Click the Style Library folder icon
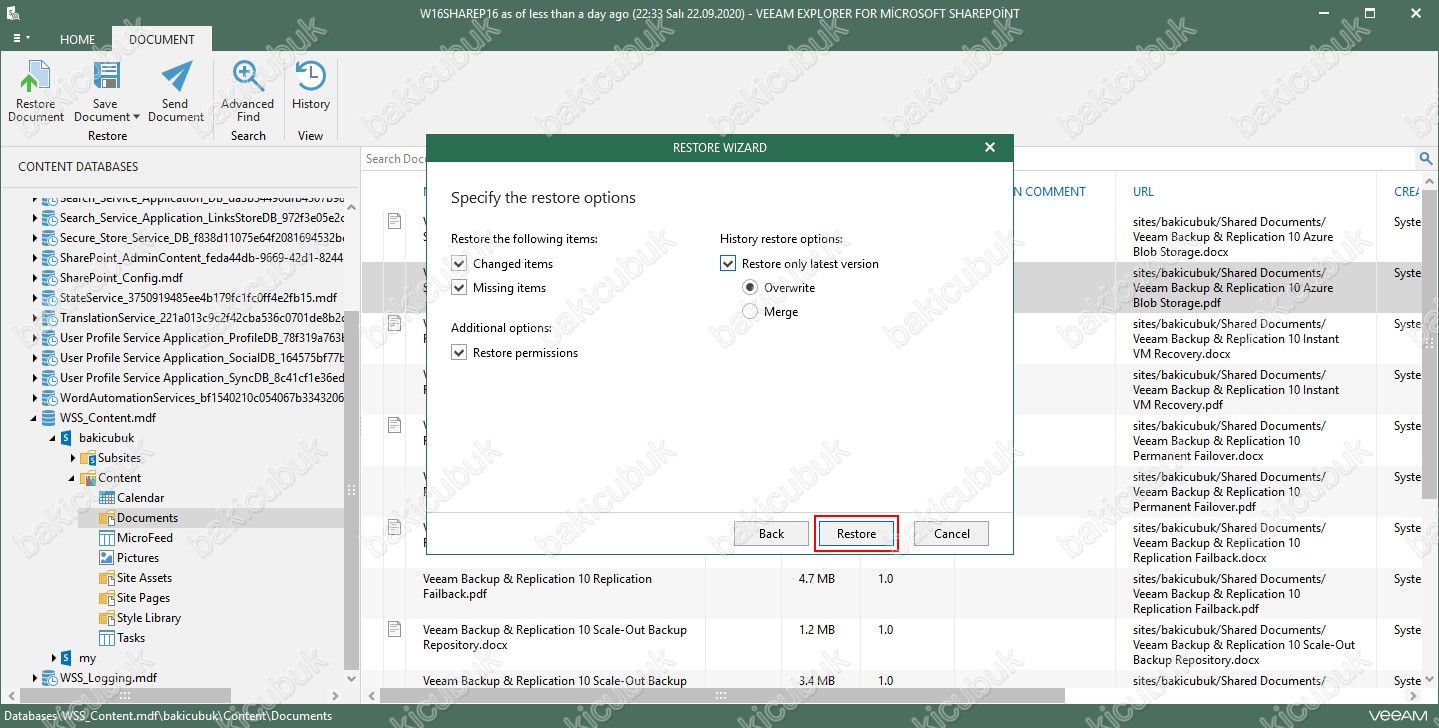This screenshot has height=728, width=1439. click(x=108, y=618)
